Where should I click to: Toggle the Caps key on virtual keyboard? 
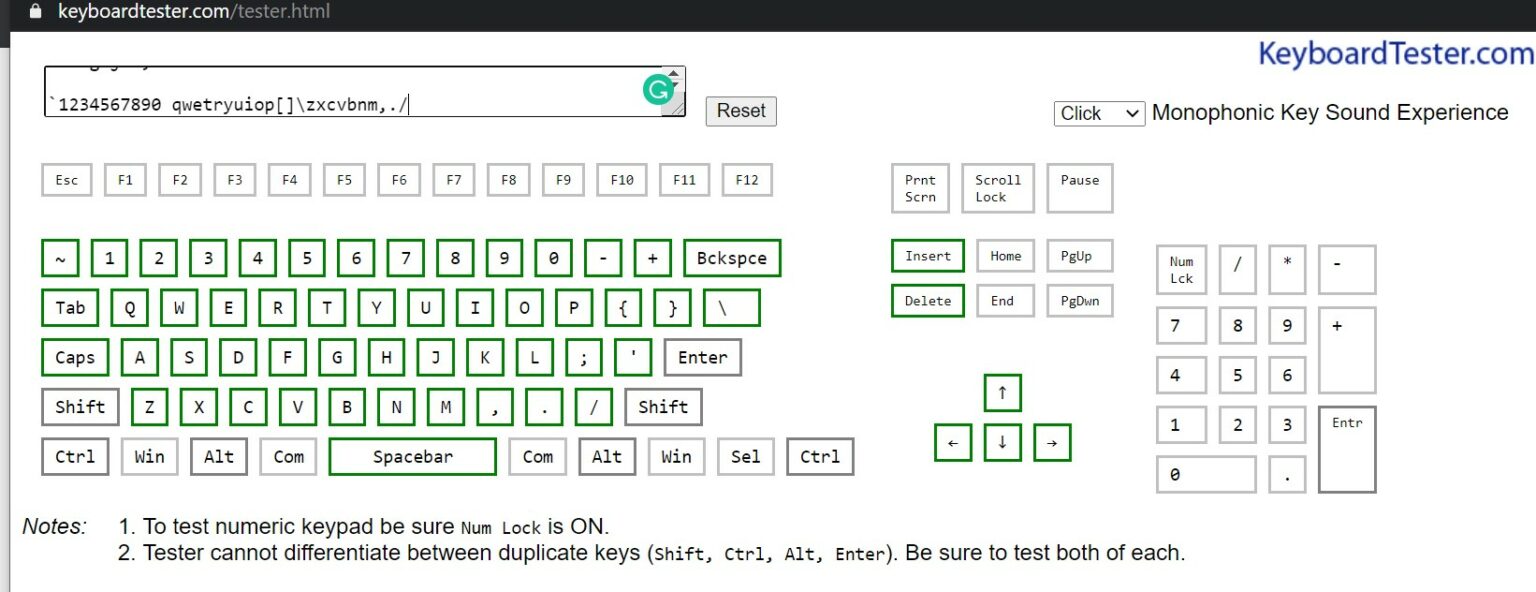(75, 358)
